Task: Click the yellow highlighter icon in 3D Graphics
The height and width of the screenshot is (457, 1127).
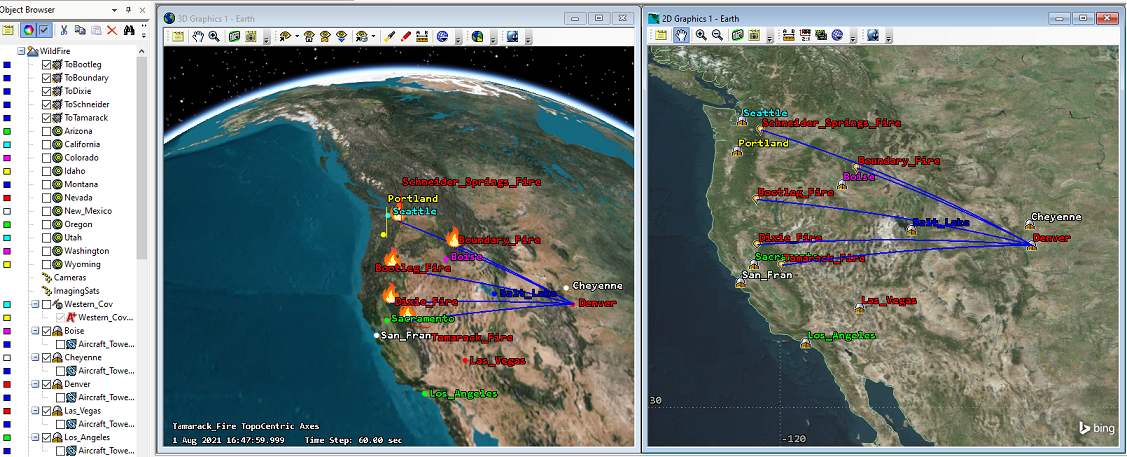Action: [390, 36]
